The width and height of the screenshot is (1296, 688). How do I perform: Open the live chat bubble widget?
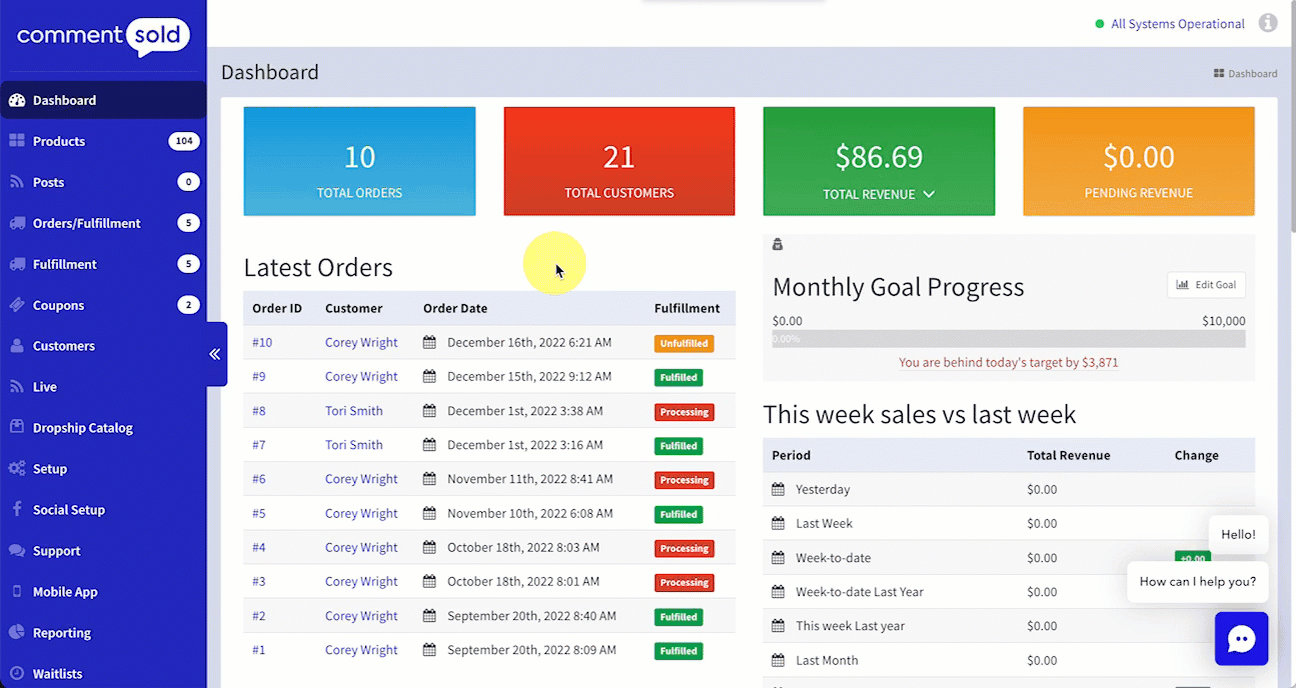(x=1241, y=639)
